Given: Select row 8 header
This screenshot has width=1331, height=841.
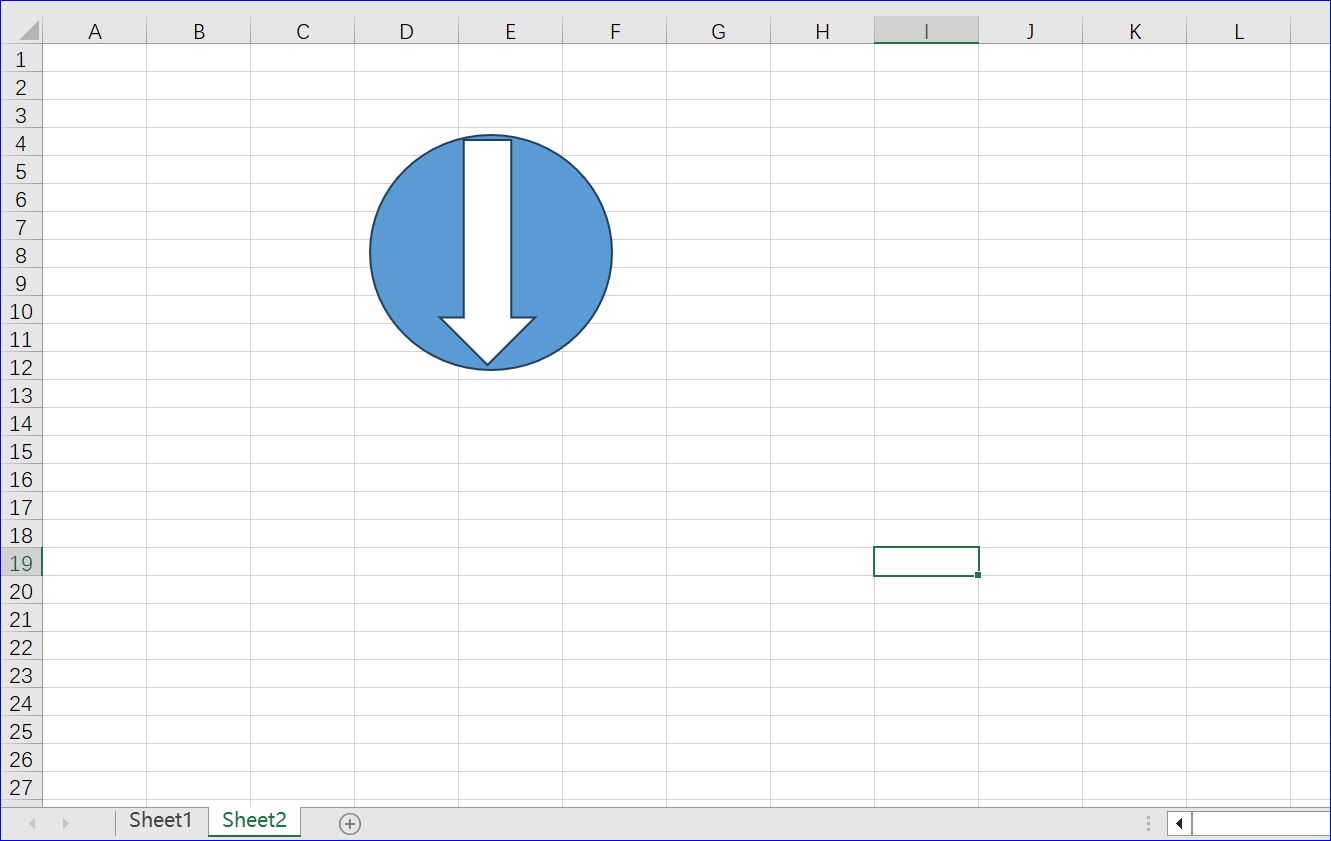Looking at the screenshot, I should click(21, 255).
